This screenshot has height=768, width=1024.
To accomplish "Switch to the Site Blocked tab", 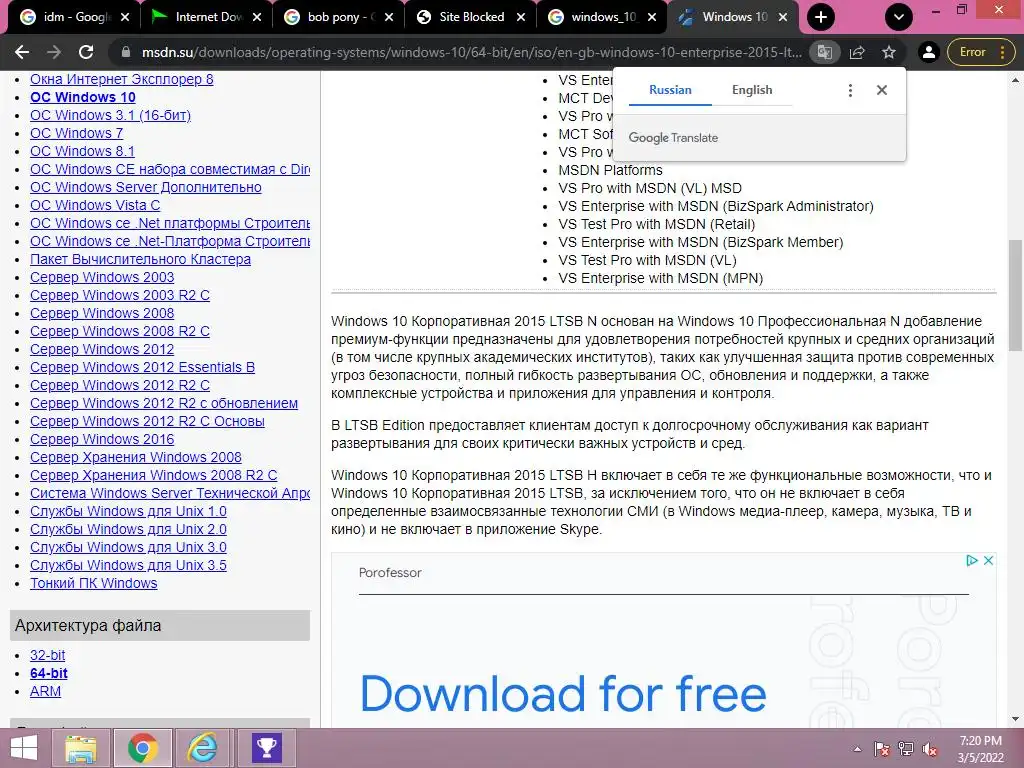I will pos(470,17).
